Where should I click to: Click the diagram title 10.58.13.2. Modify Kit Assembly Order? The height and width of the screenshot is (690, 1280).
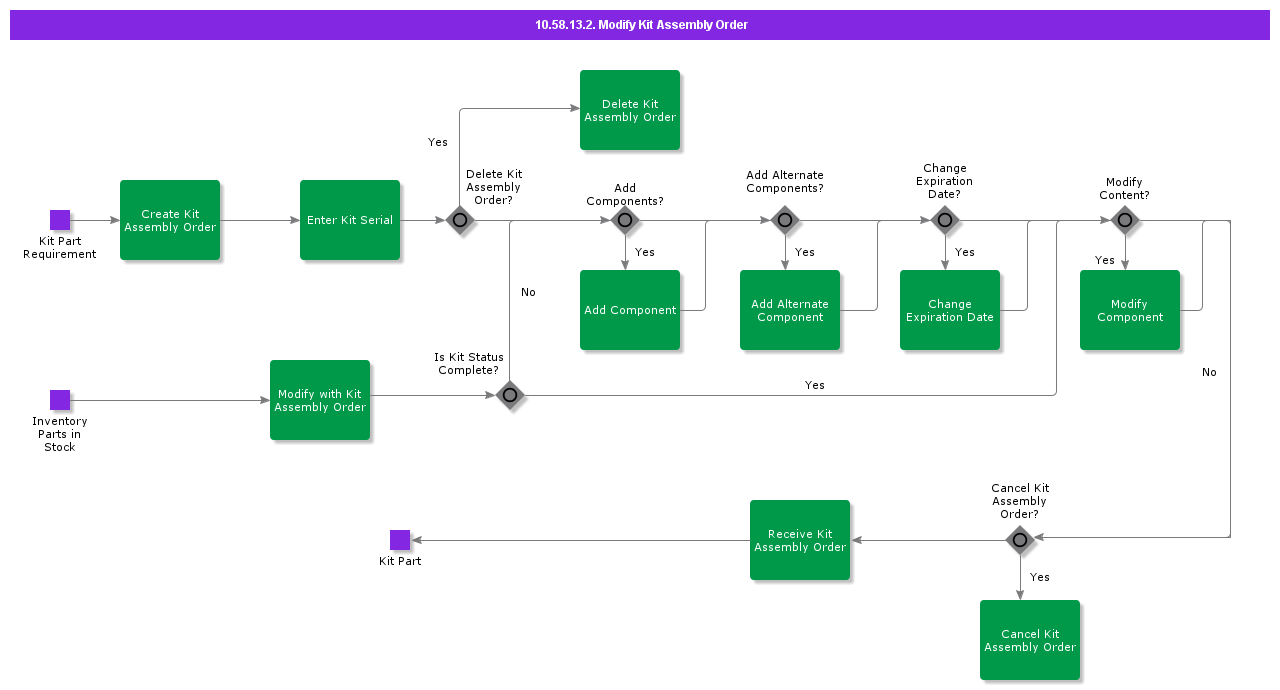pos(641,25)
